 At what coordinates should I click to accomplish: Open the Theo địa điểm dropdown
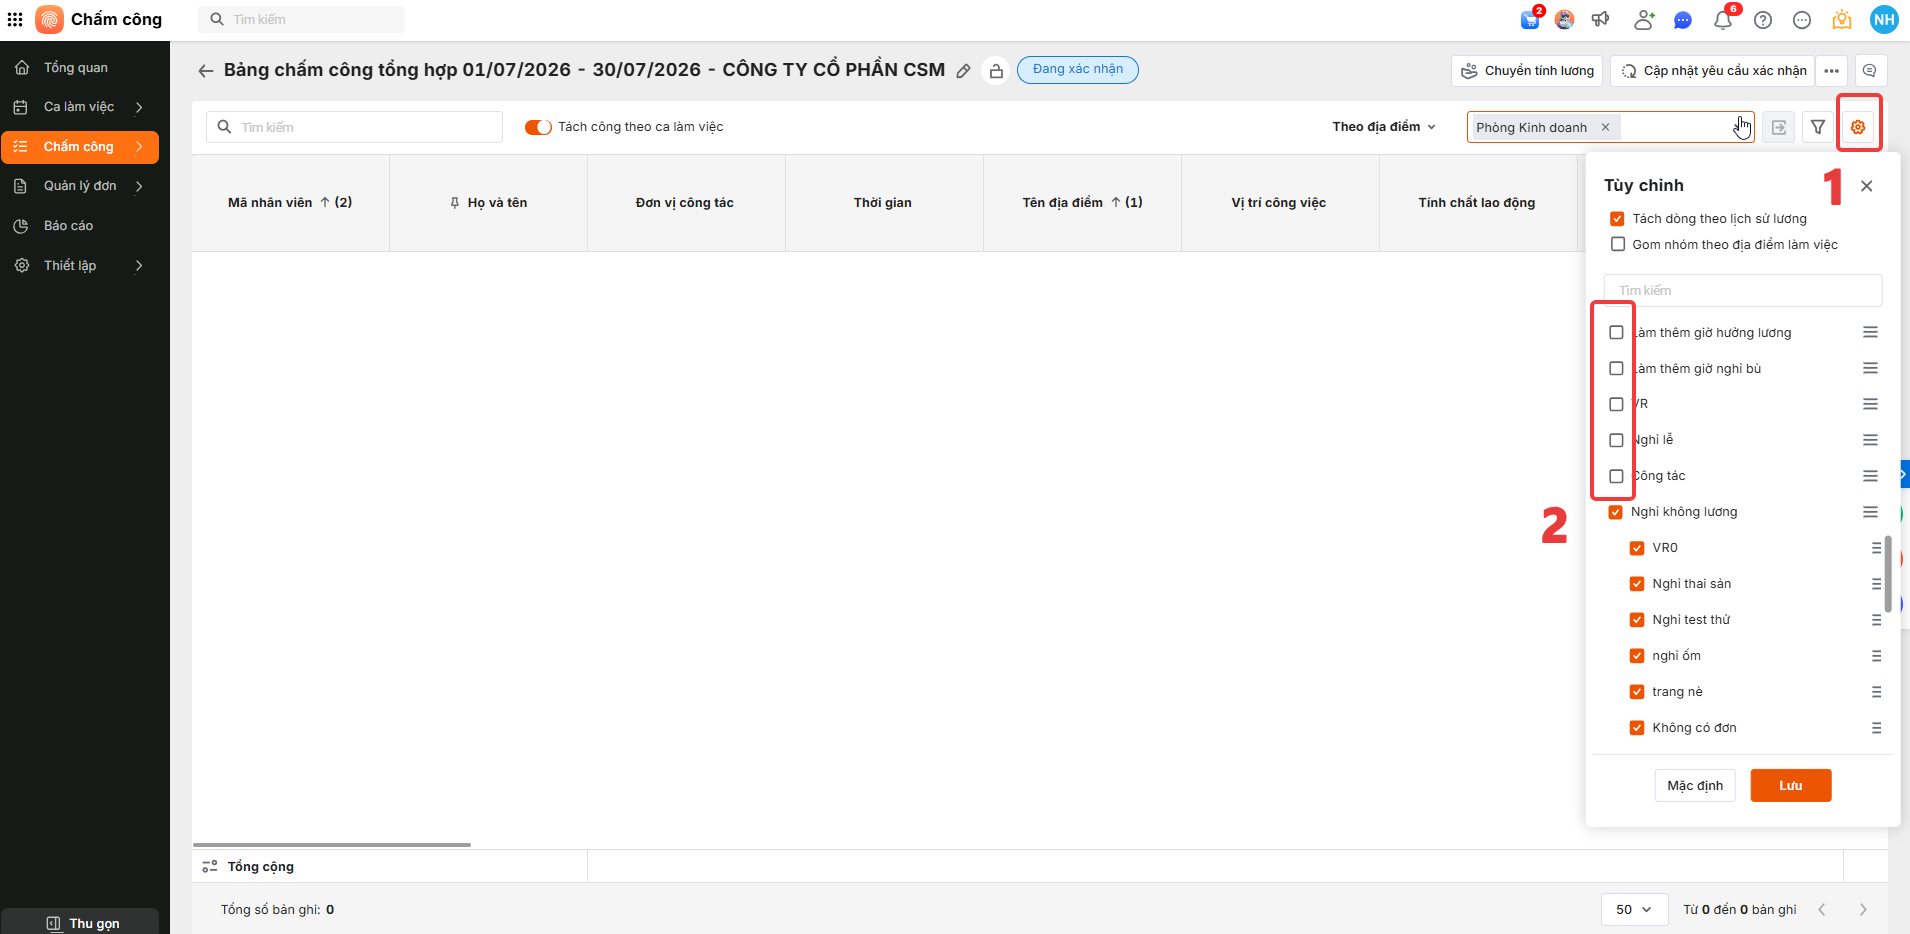click(1384, 127)
